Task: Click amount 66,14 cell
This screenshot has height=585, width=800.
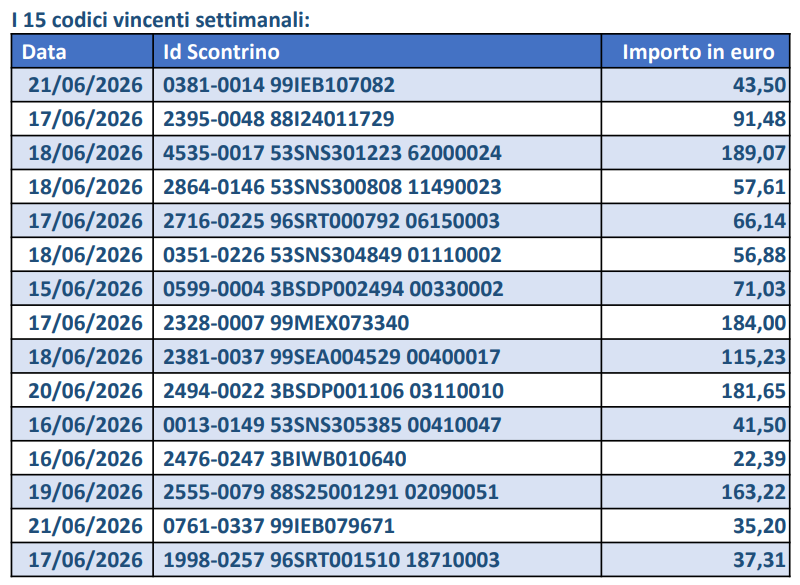Action: point(695,221)
